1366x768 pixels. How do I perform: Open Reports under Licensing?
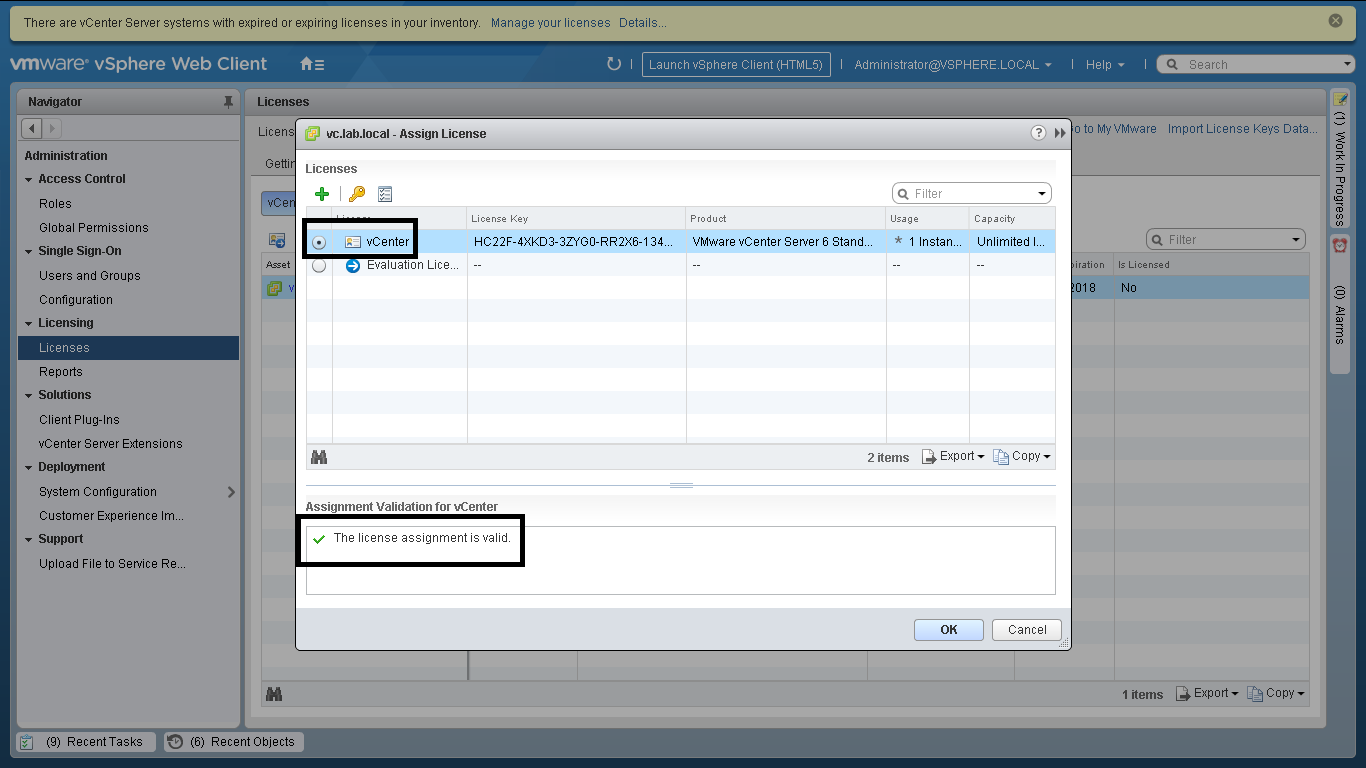[61, 372]
